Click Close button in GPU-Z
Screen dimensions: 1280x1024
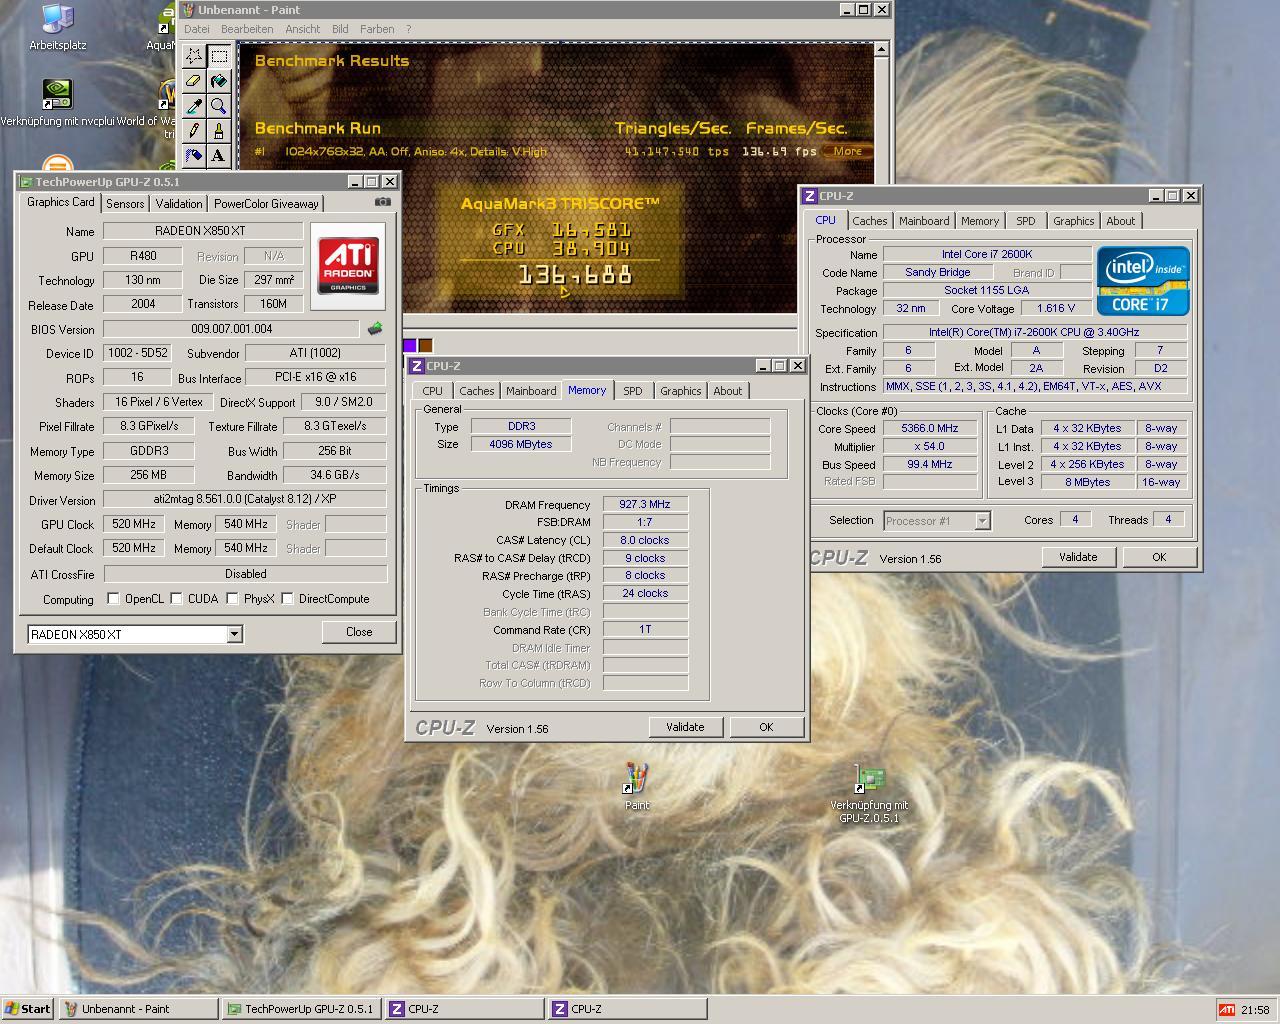click(359, 632)
